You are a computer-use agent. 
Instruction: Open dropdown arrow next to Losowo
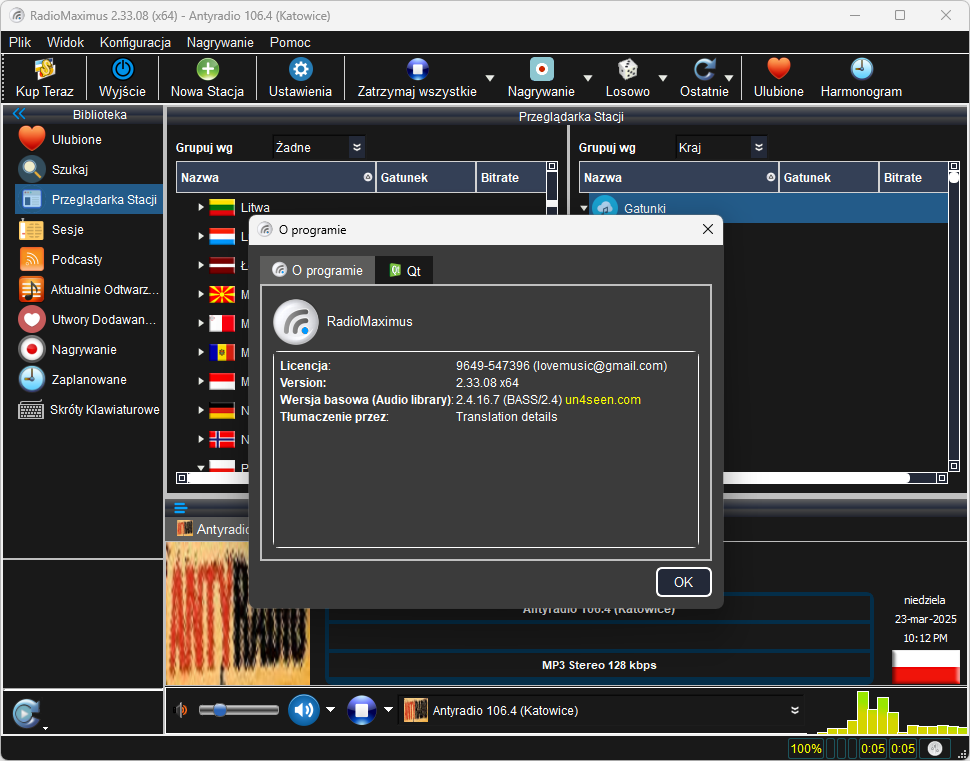pyautogui.click(x=663, y=78)
